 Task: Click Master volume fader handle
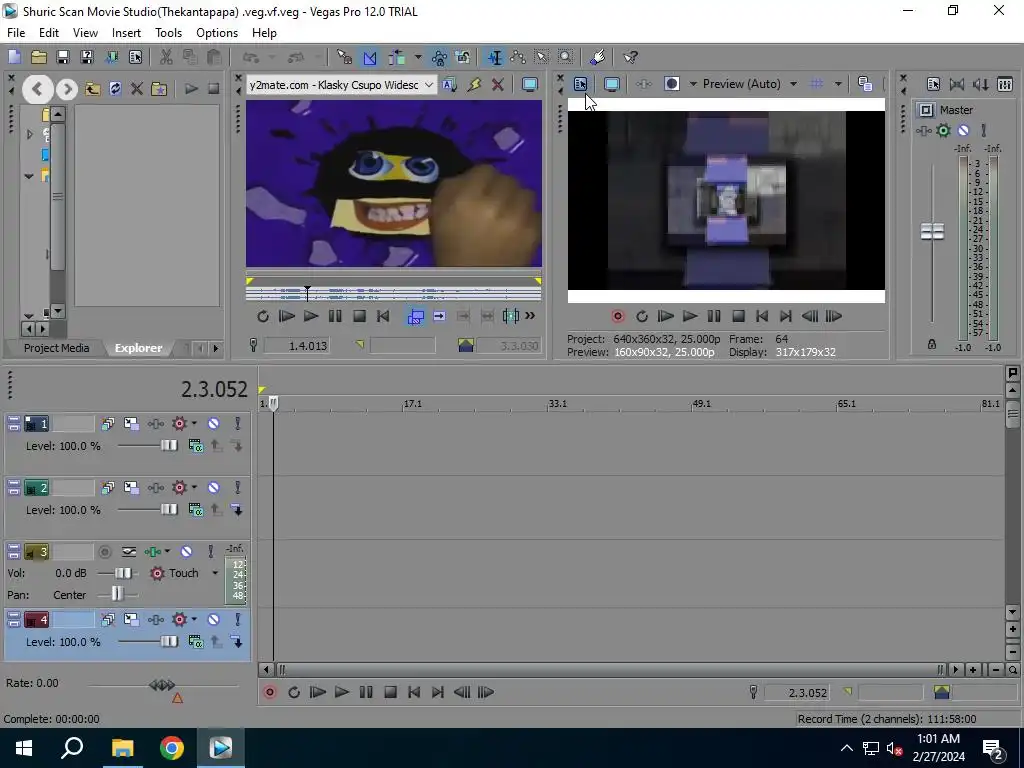click(x=932, y=232)
